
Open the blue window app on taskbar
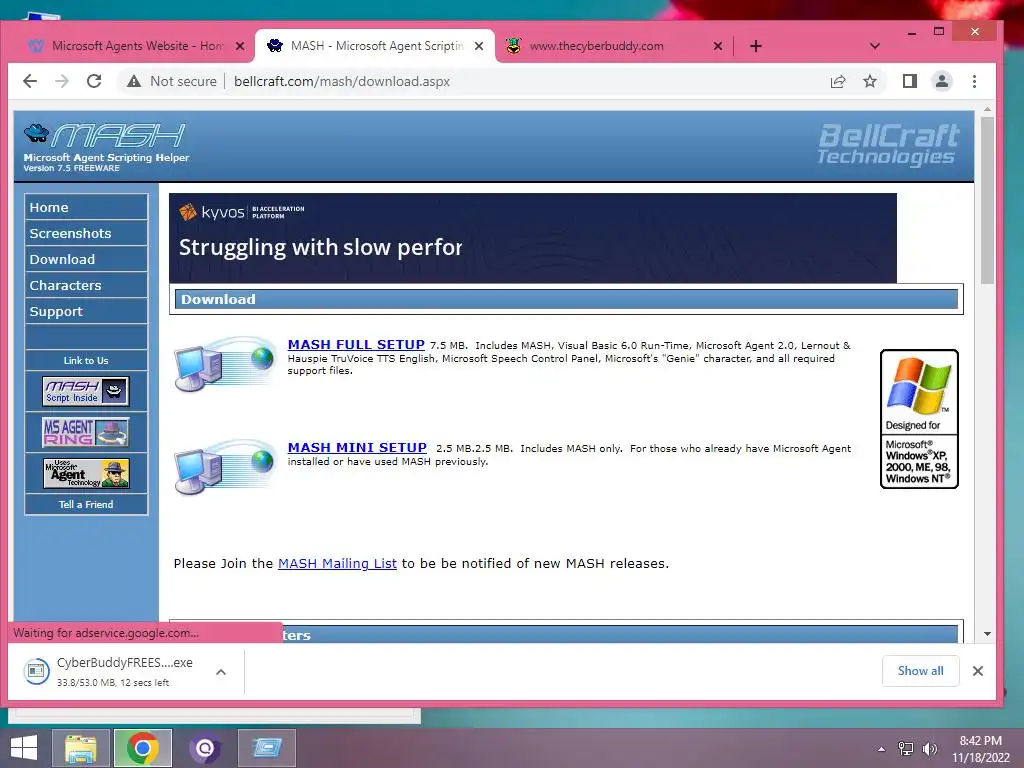(x=266, y=748)
